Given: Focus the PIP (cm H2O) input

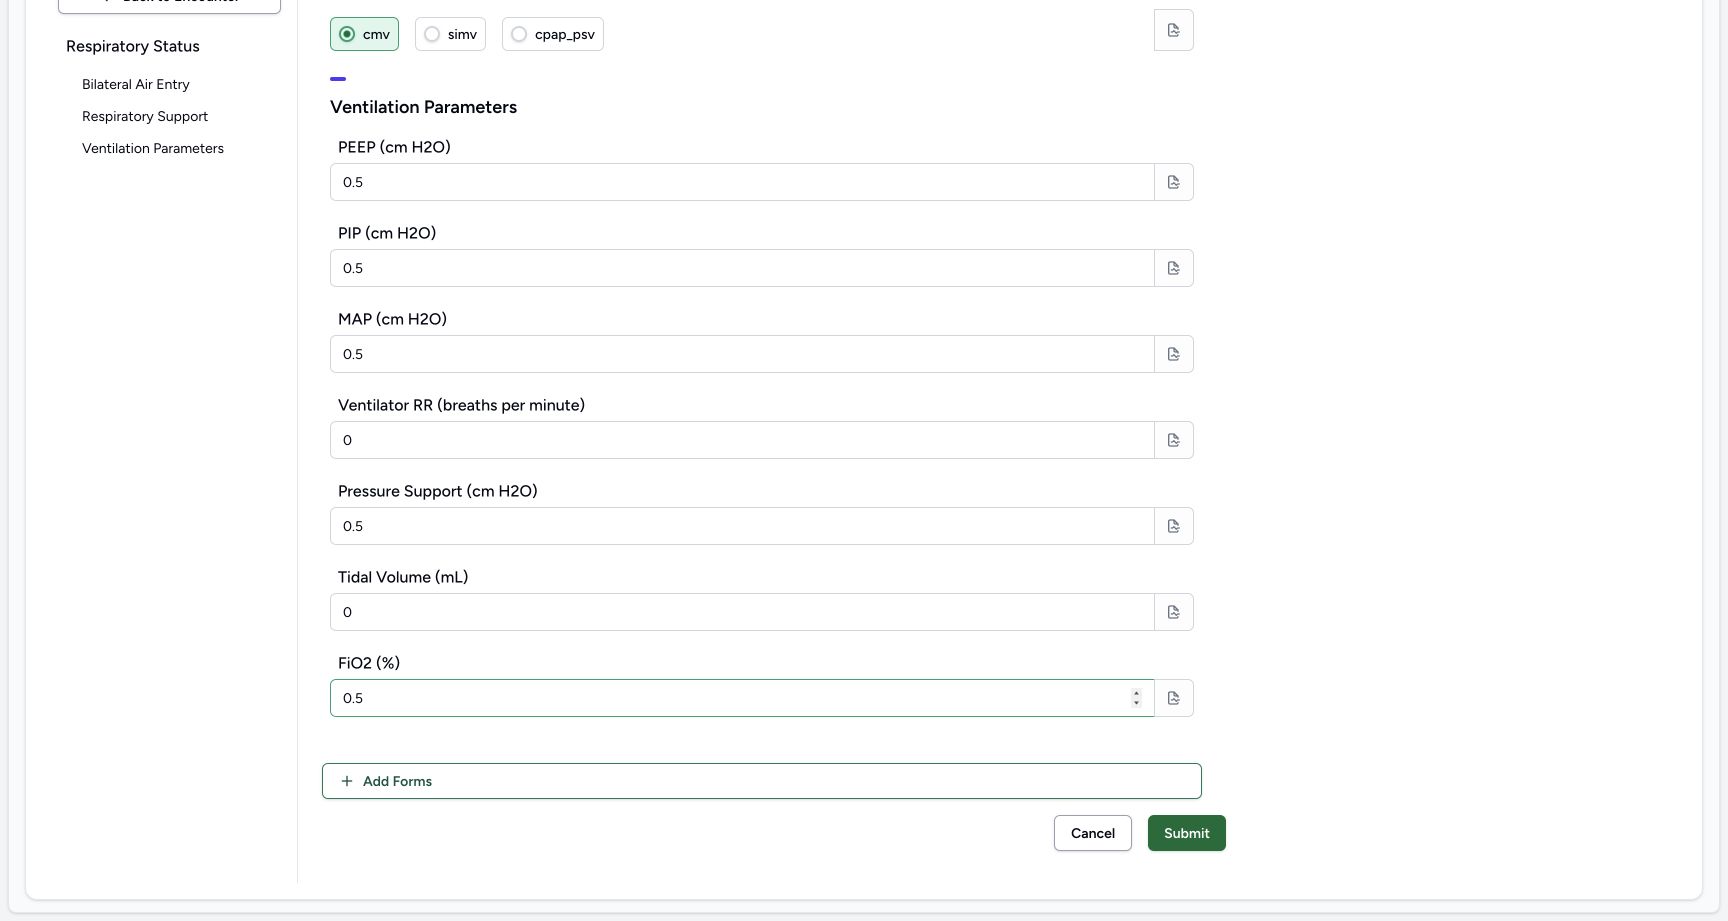Looking at the screenshot, I should point(742,268).
